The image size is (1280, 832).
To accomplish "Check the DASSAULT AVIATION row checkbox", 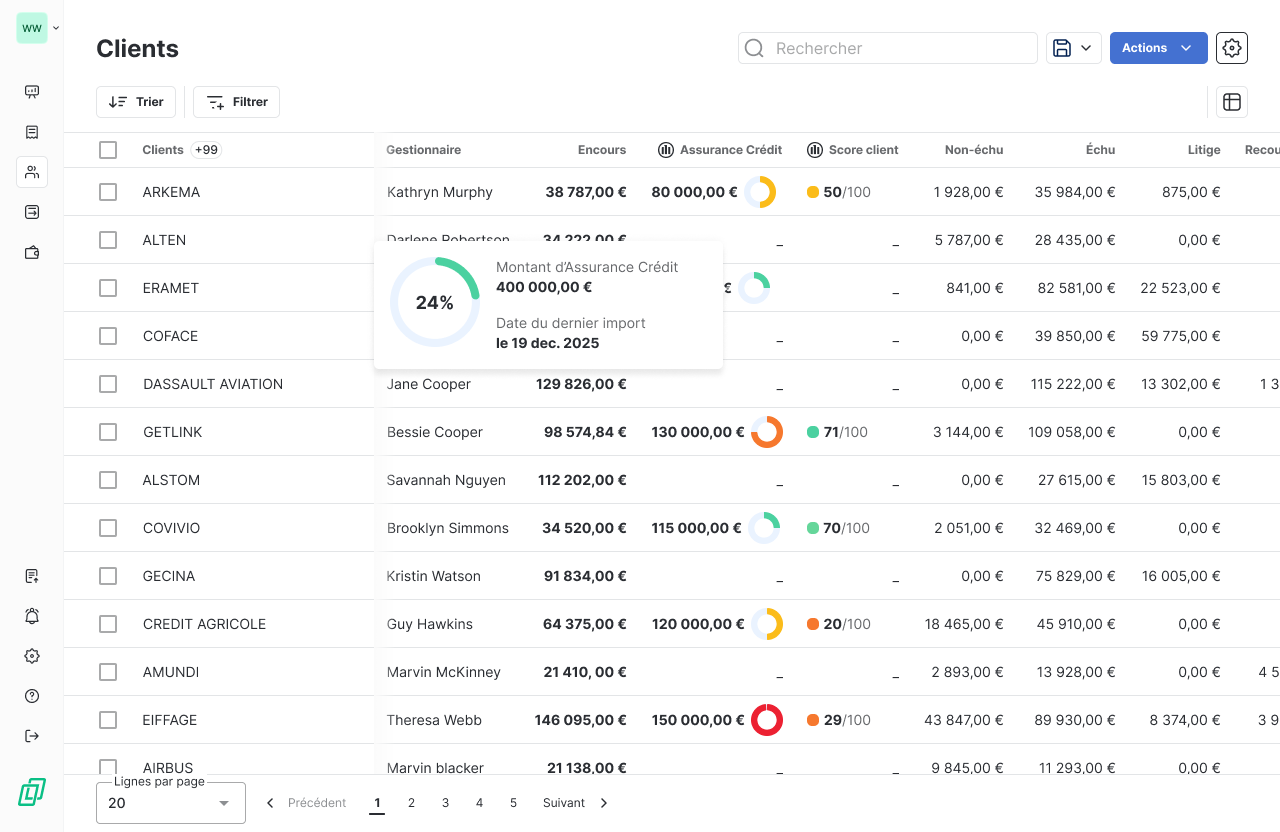I will click(108, 384).
